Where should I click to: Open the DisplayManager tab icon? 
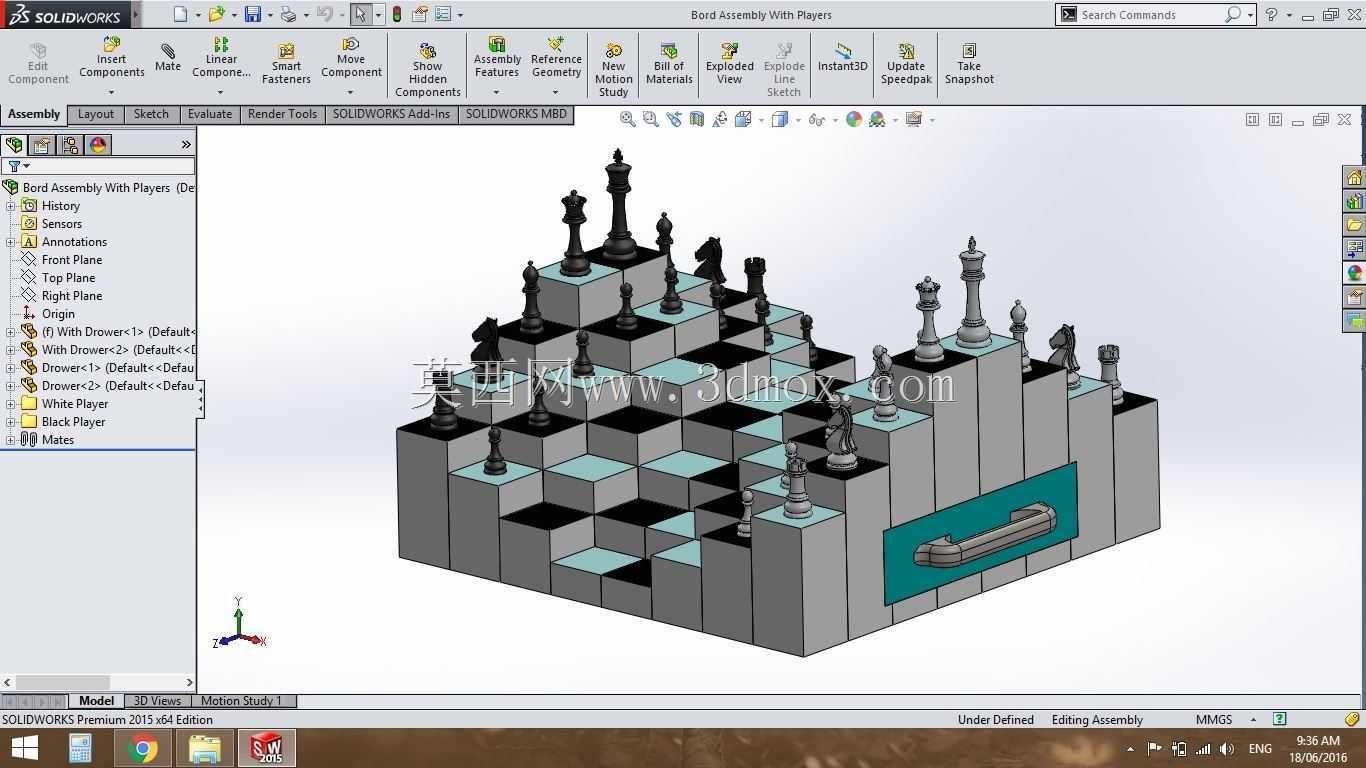point(98,145)
